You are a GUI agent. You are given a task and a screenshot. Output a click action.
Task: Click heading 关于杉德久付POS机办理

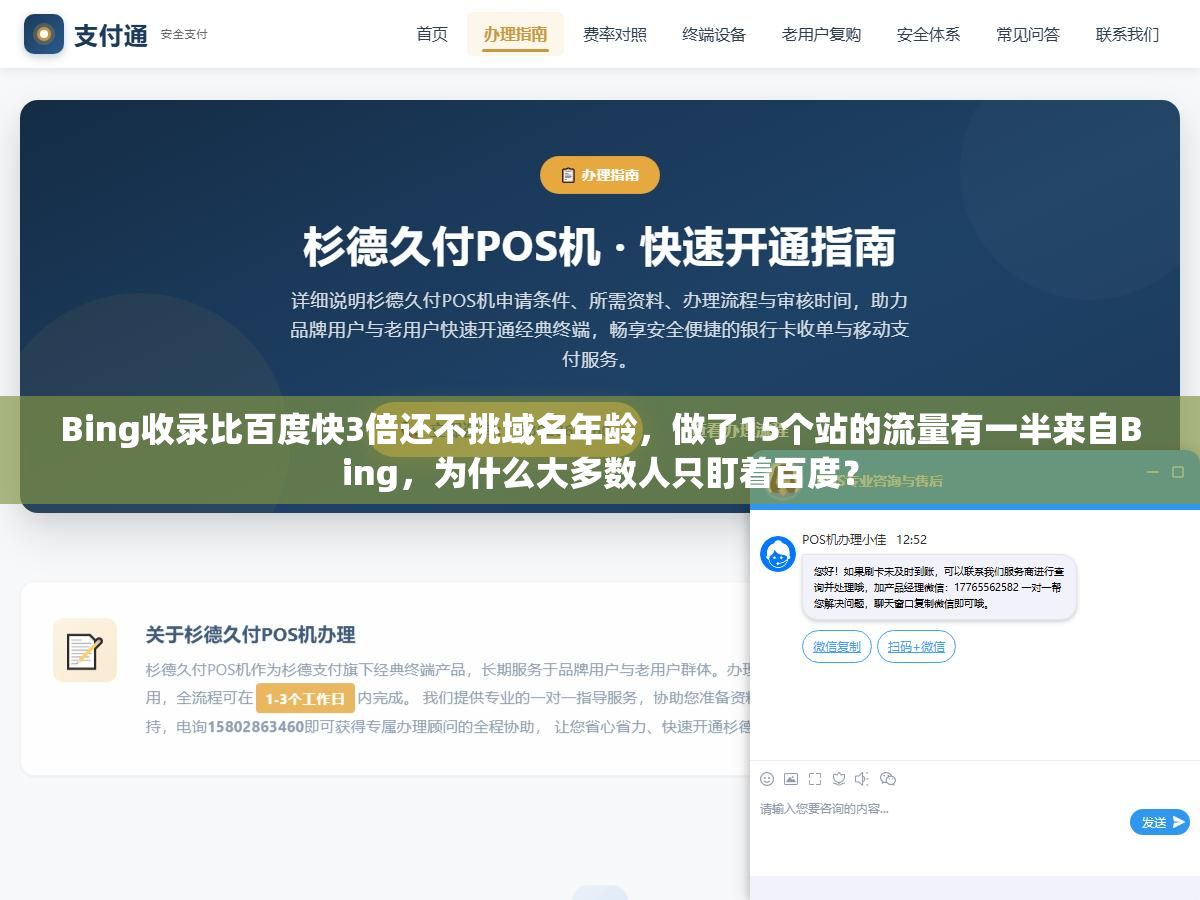pos(250,634)
